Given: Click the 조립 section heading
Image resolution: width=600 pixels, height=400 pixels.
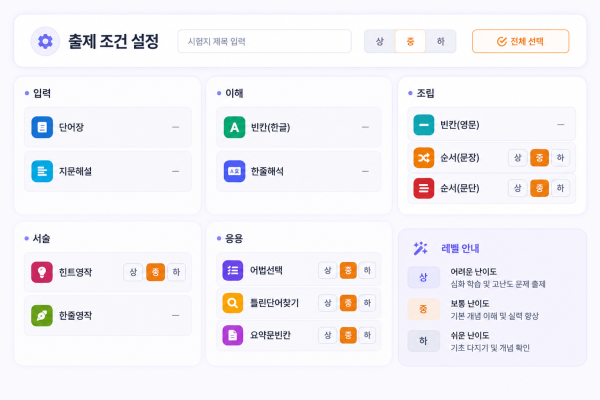Looking at the screenshot, I should click(426, 93).
